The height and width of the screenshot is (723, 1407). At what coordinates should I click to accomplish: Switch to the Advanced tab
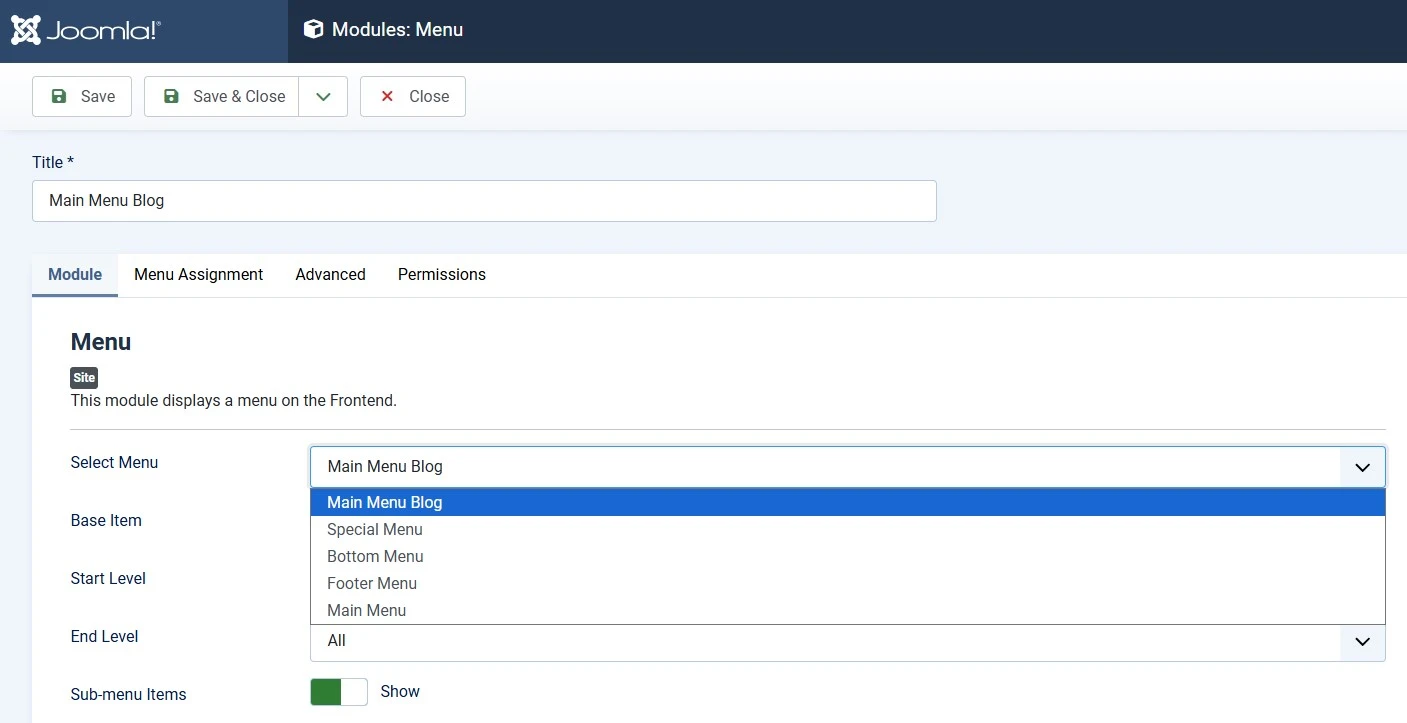(x=331, y=275)
